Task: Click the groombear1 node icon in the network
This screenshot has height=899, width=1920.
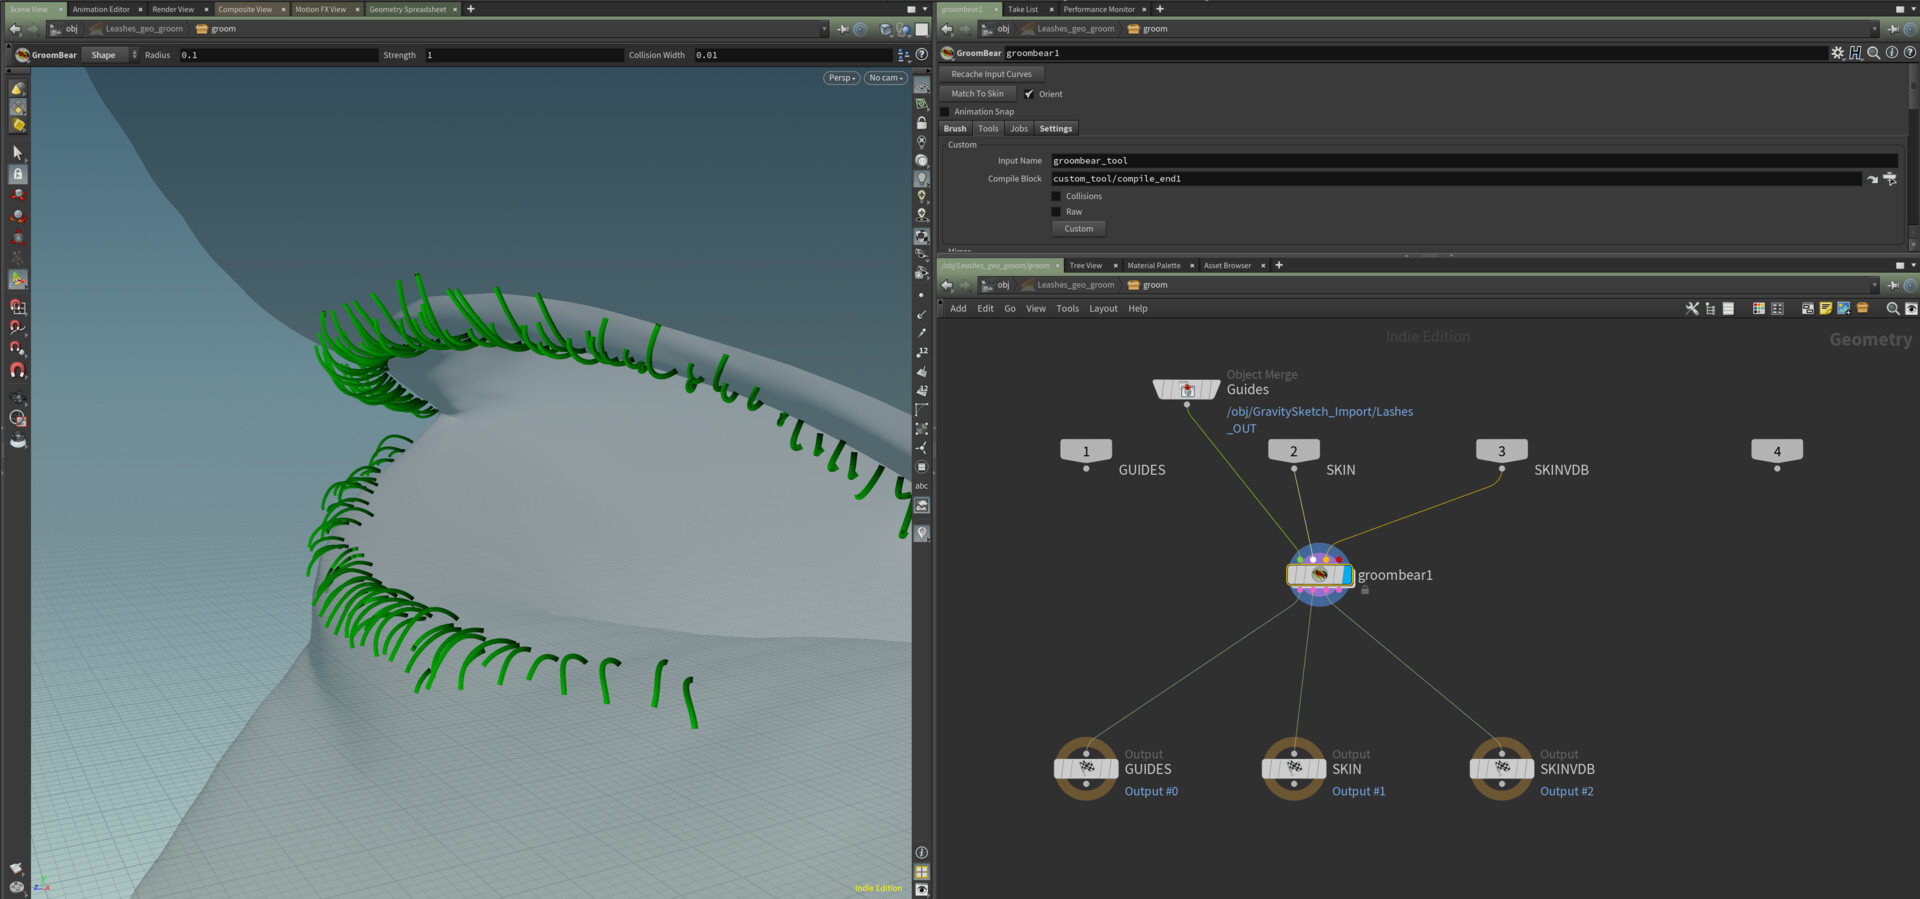Action: tap(1319, 575)
